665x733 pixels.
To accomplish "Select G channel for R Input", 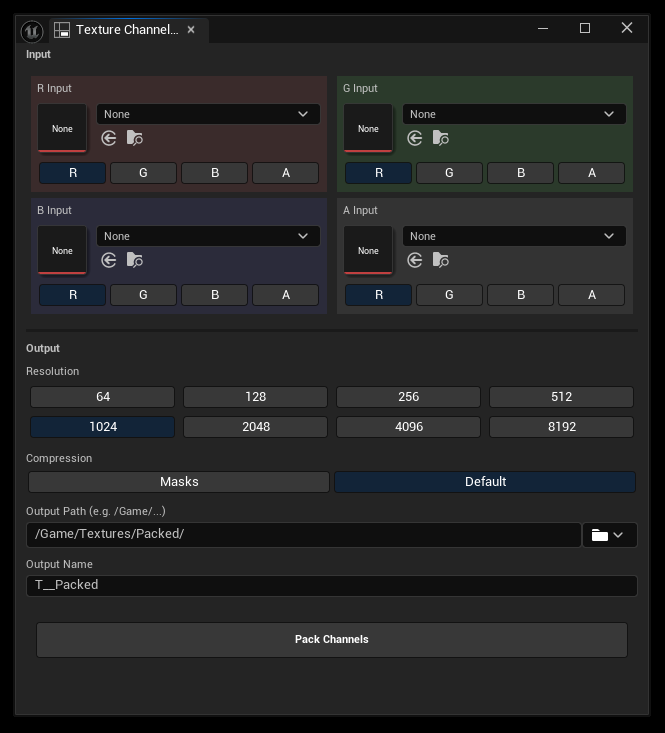I will pyautogui.click(x=143, y=173).
